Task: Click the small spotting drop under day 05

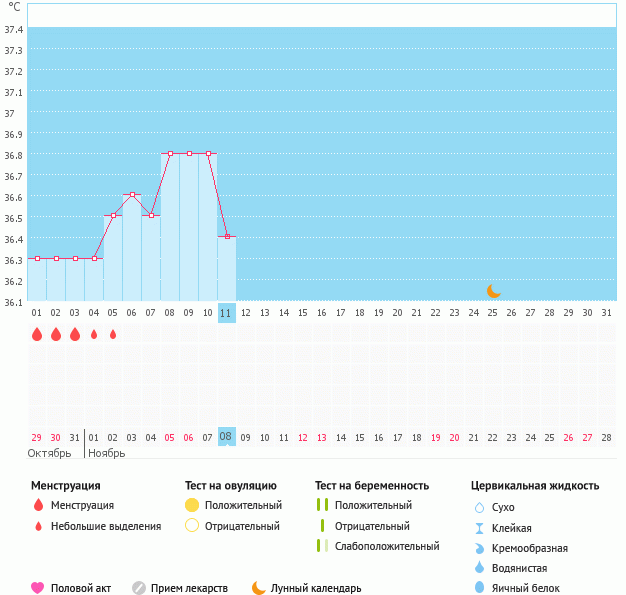Action: (x=113, y=334)
